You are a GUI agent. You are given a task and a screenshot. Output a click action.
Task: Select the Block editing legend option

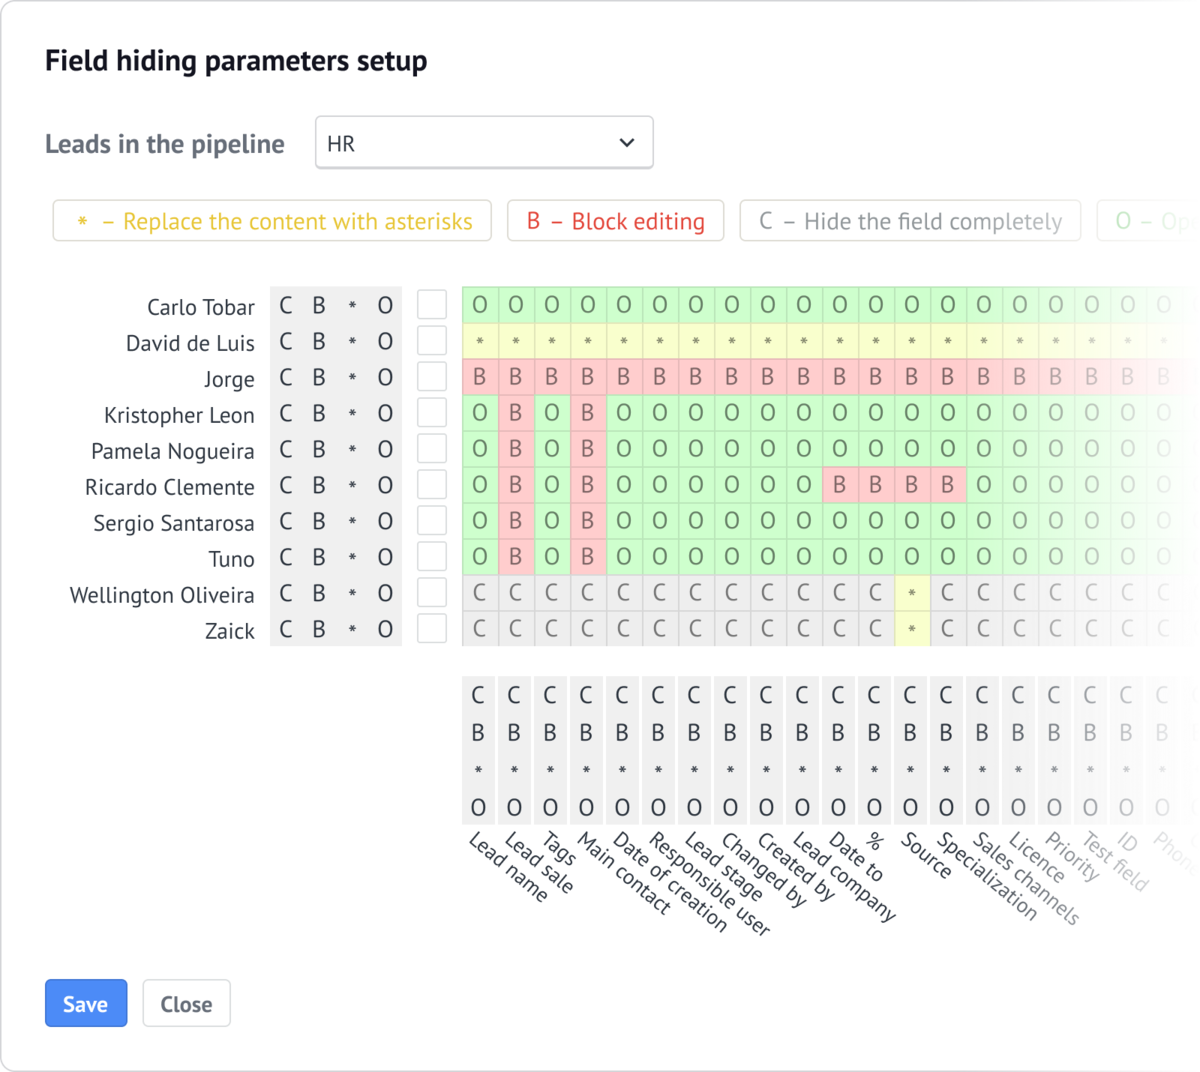pyautogui.click(x=616, y=221)
